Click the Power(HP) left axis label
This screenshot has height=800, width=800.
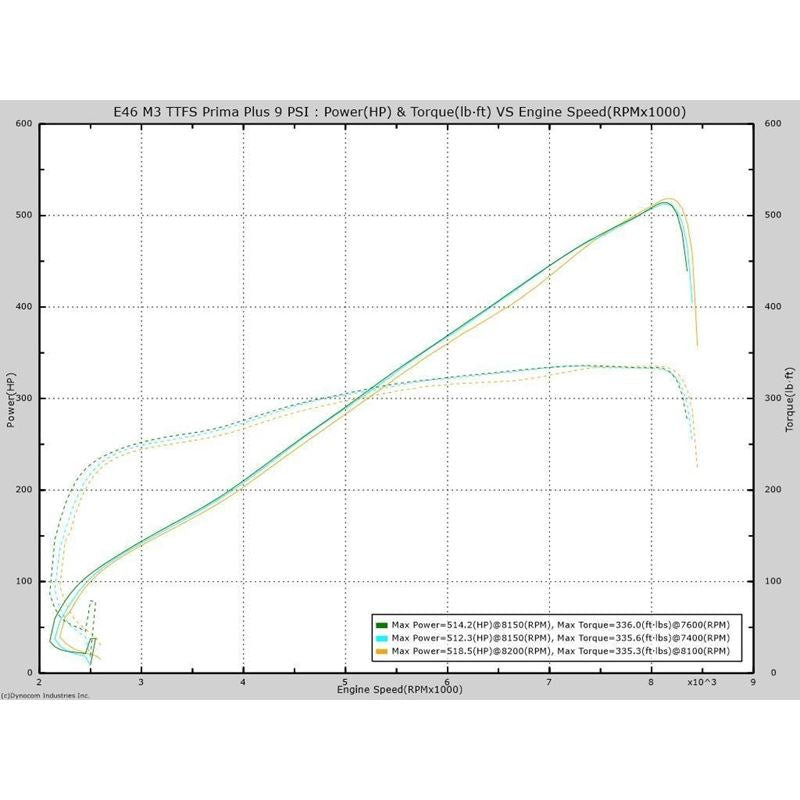point(10,399)
